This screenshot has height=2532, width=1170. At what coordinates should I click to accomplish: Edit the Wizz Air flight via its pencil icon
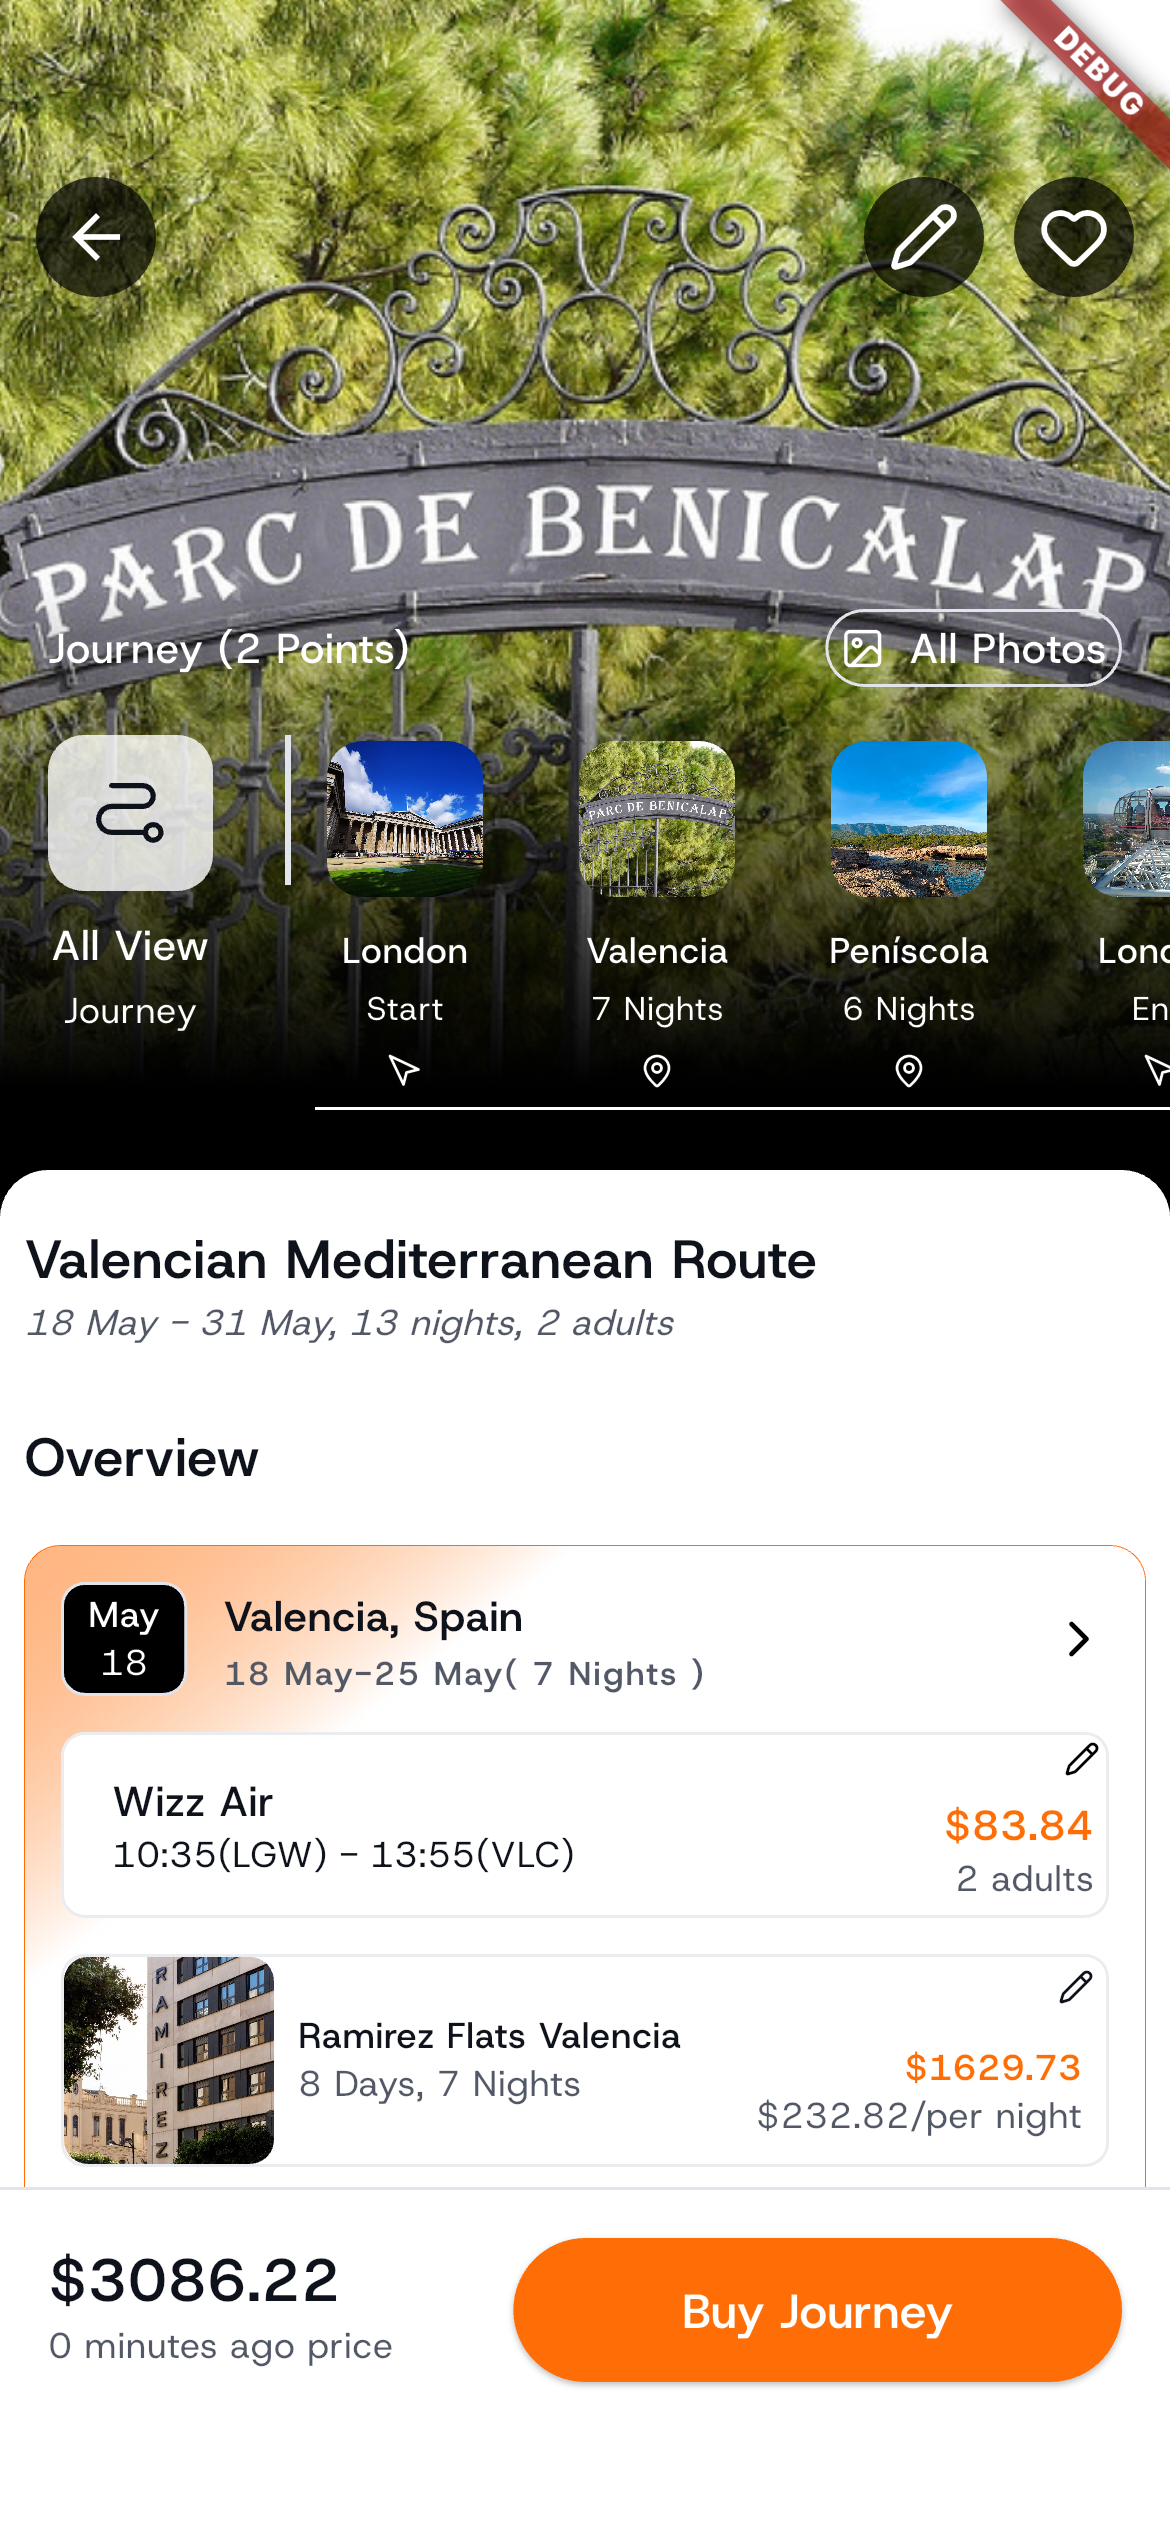click(1082, 1758)
